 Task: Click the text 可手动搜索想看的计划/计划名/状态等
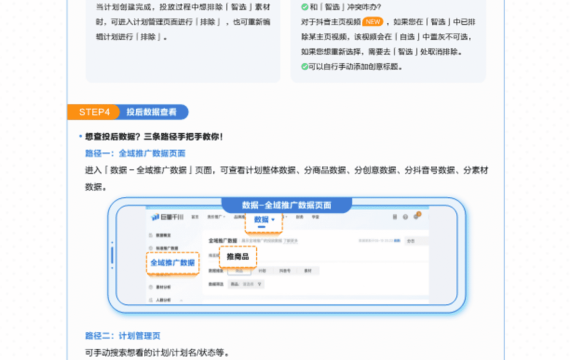point(157,352)
